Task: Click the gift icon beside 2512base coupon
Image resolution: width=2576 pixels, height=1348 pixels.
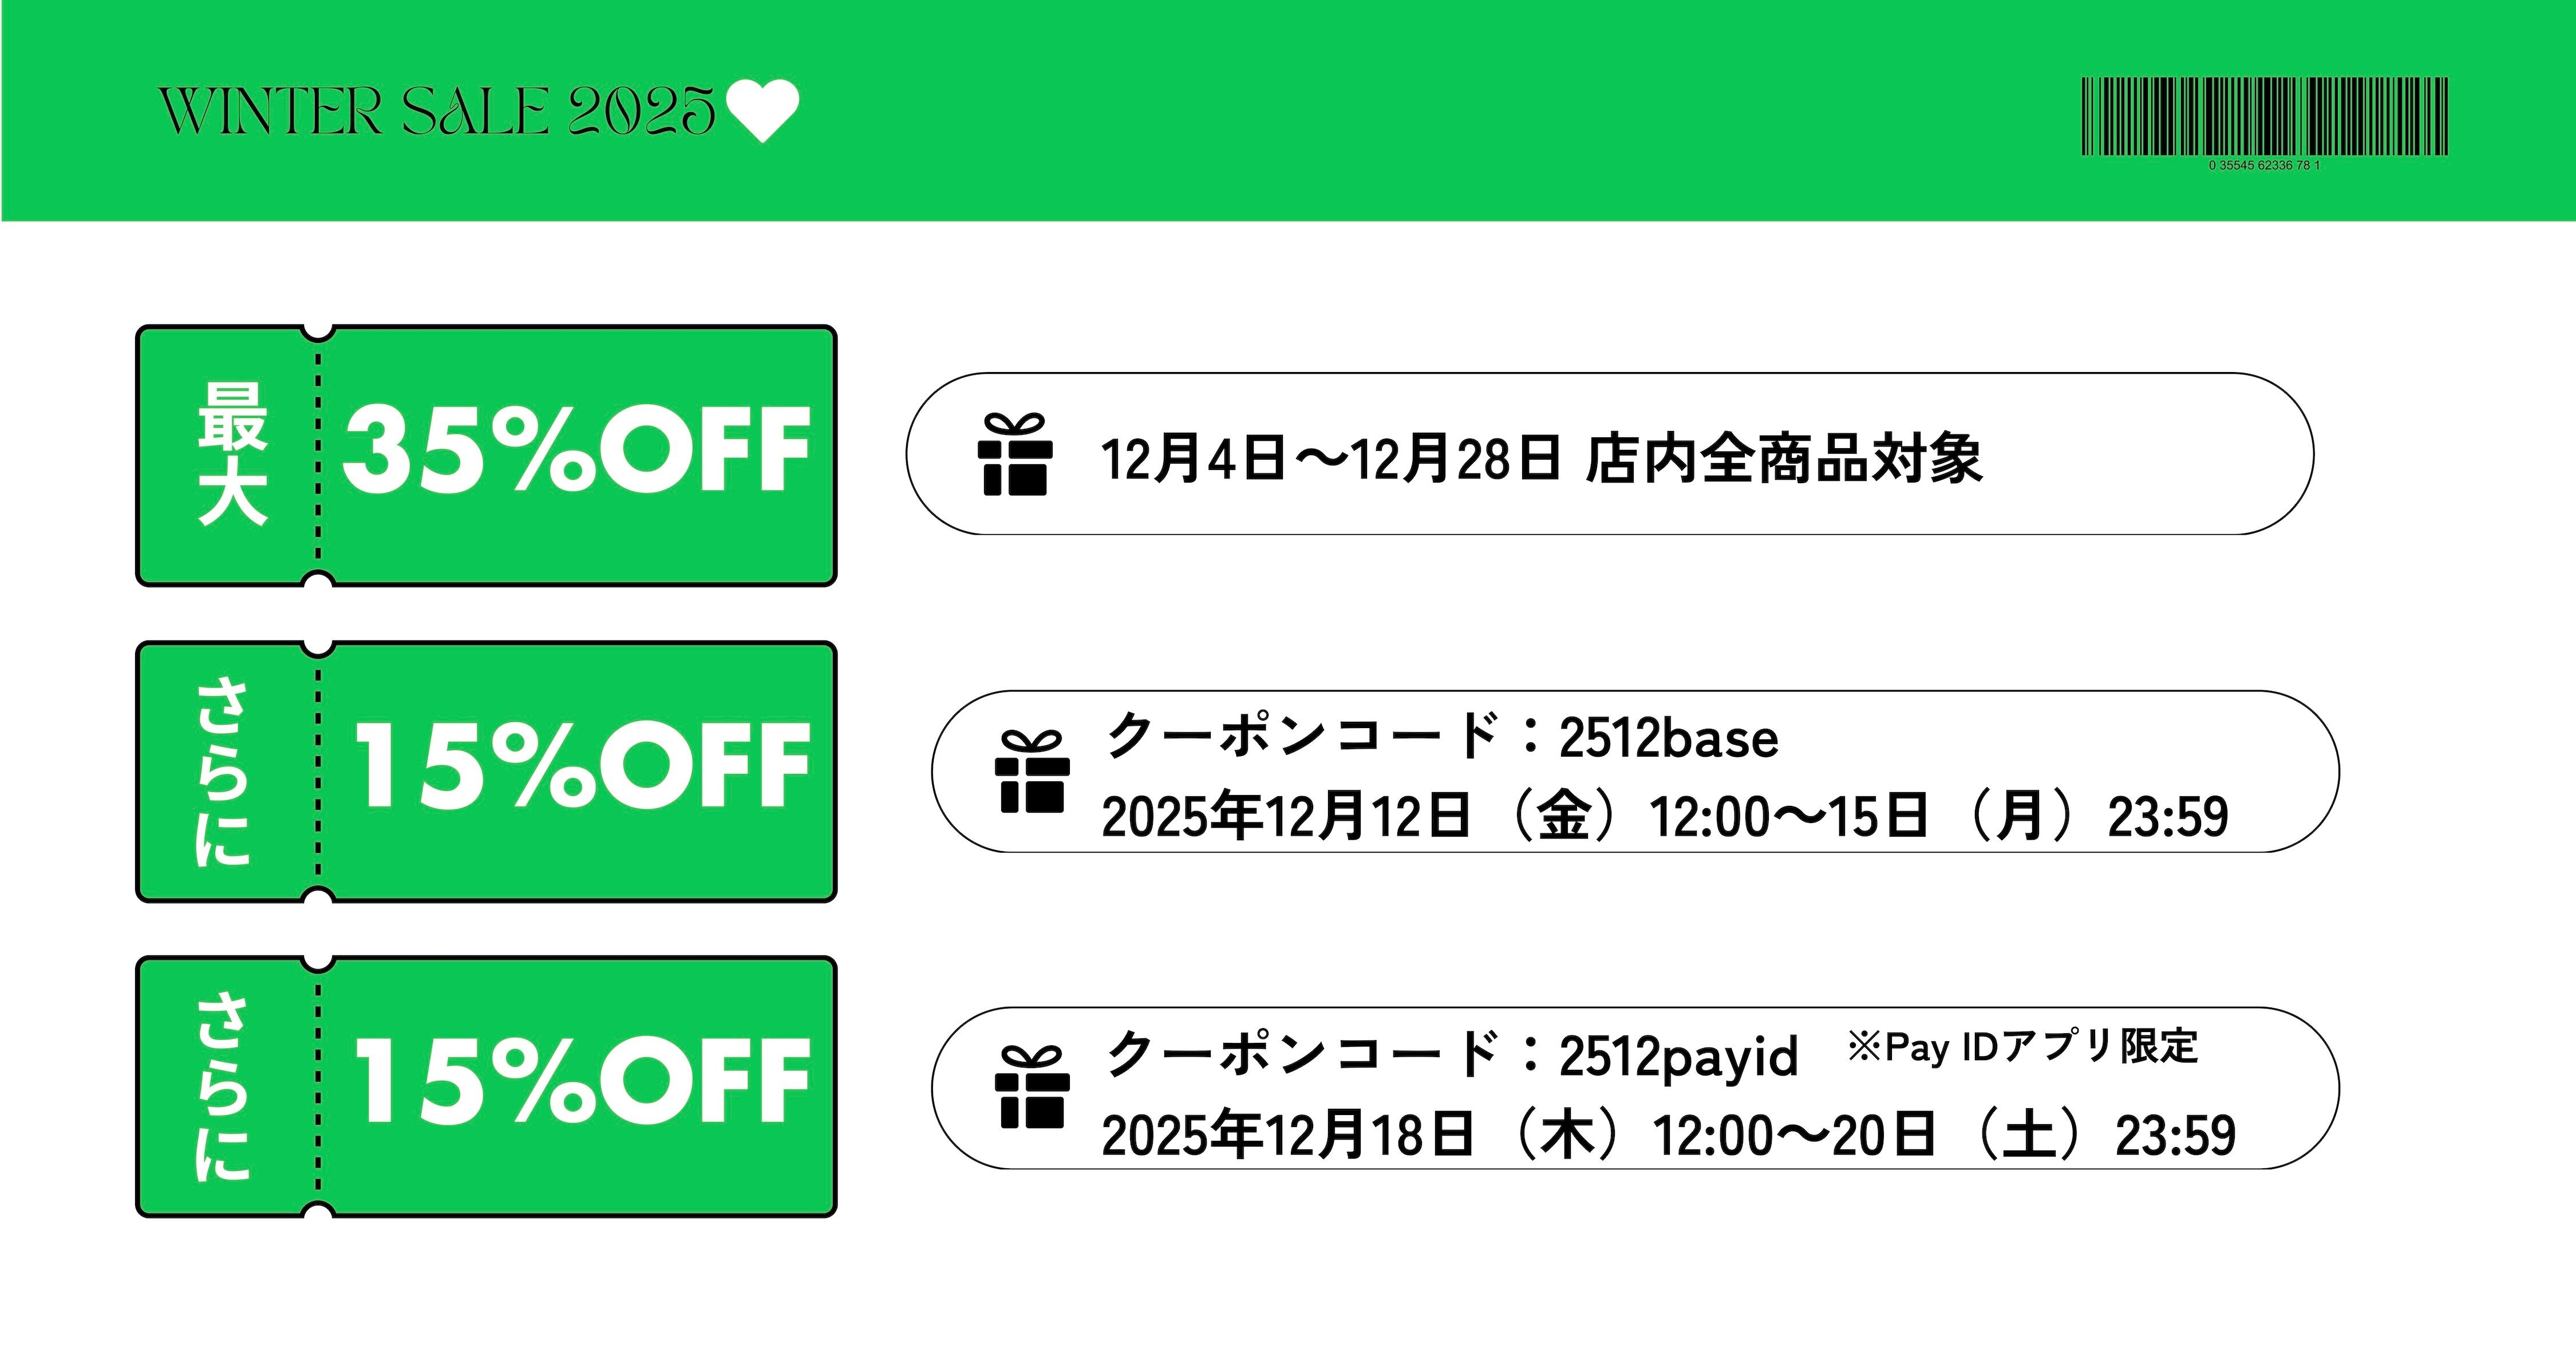Action: pos(1032,771)
